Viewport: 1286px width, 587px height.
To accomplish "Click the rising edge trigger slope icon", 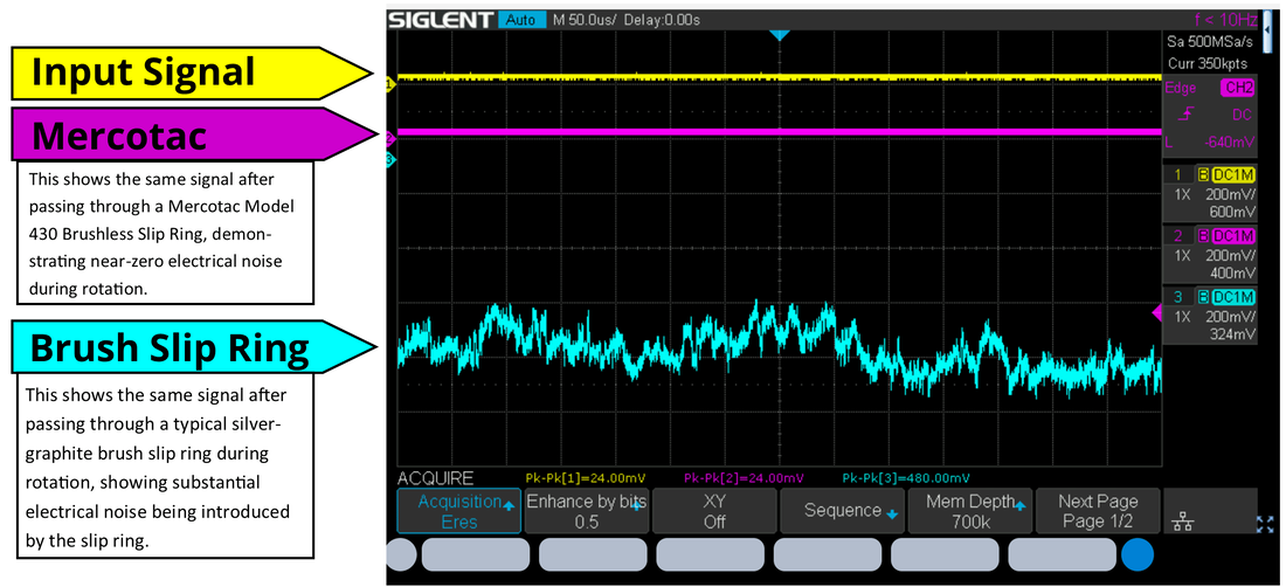I will tap(1186, 116).
